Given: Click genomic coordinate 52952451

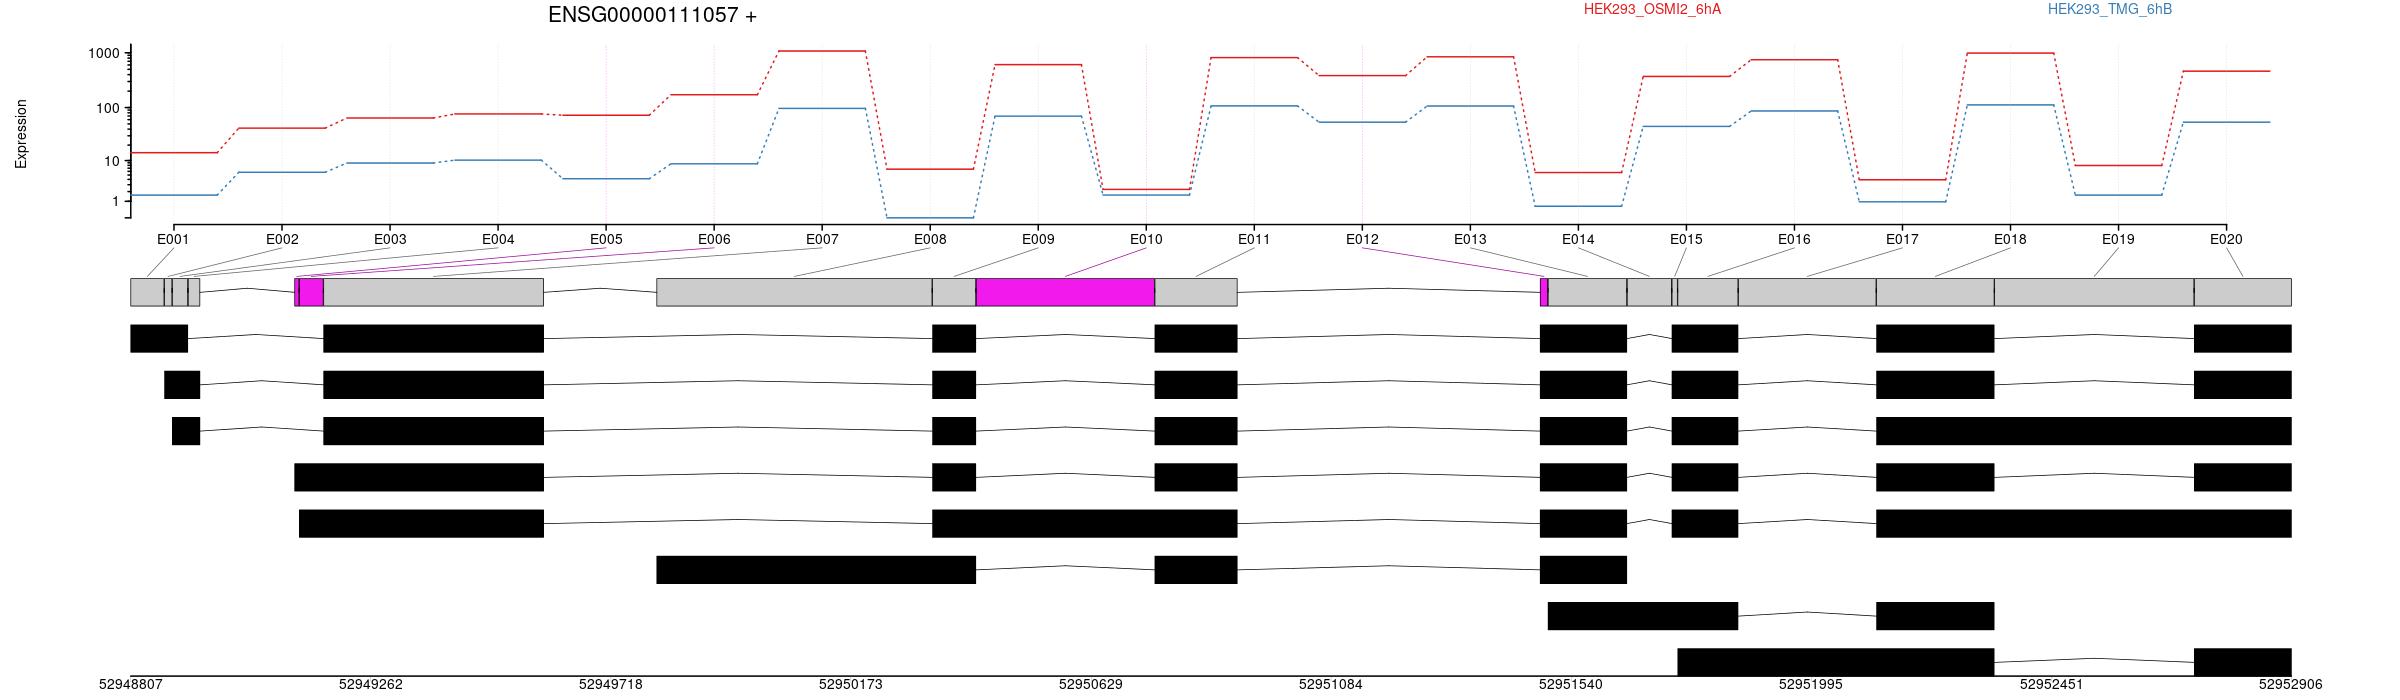Looking at the screenshot, I should click(2052, 685).
